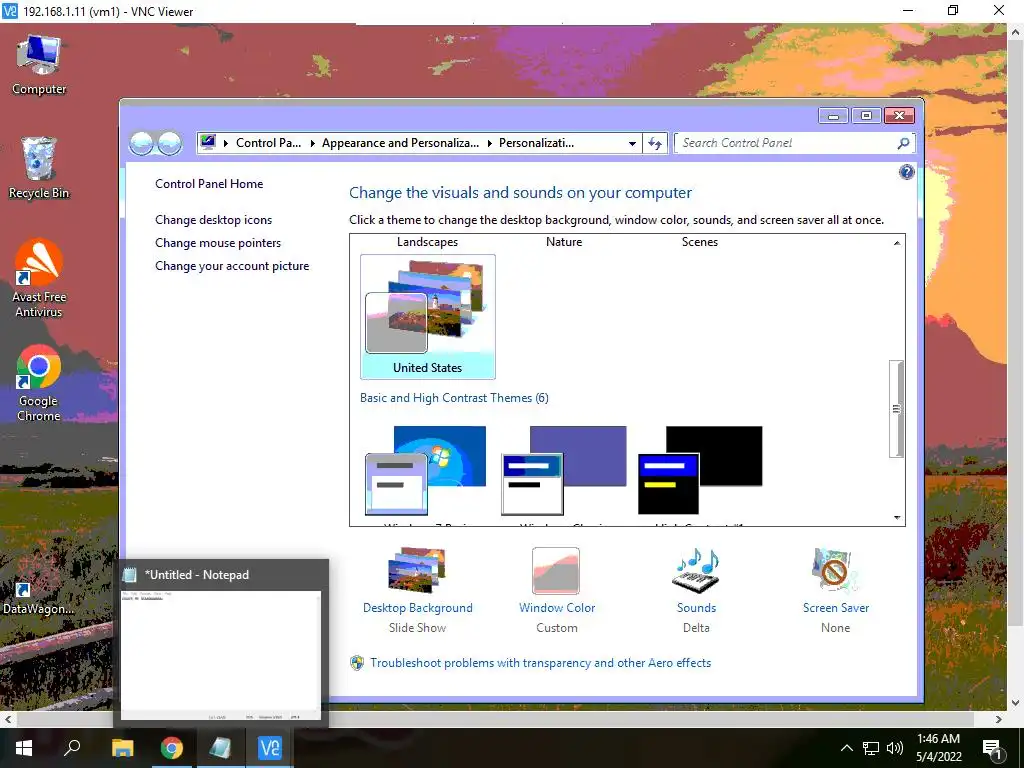Open the volume speaker tray icon
Viewport: 1024px width, 768px height.
(x=895, y=748)
